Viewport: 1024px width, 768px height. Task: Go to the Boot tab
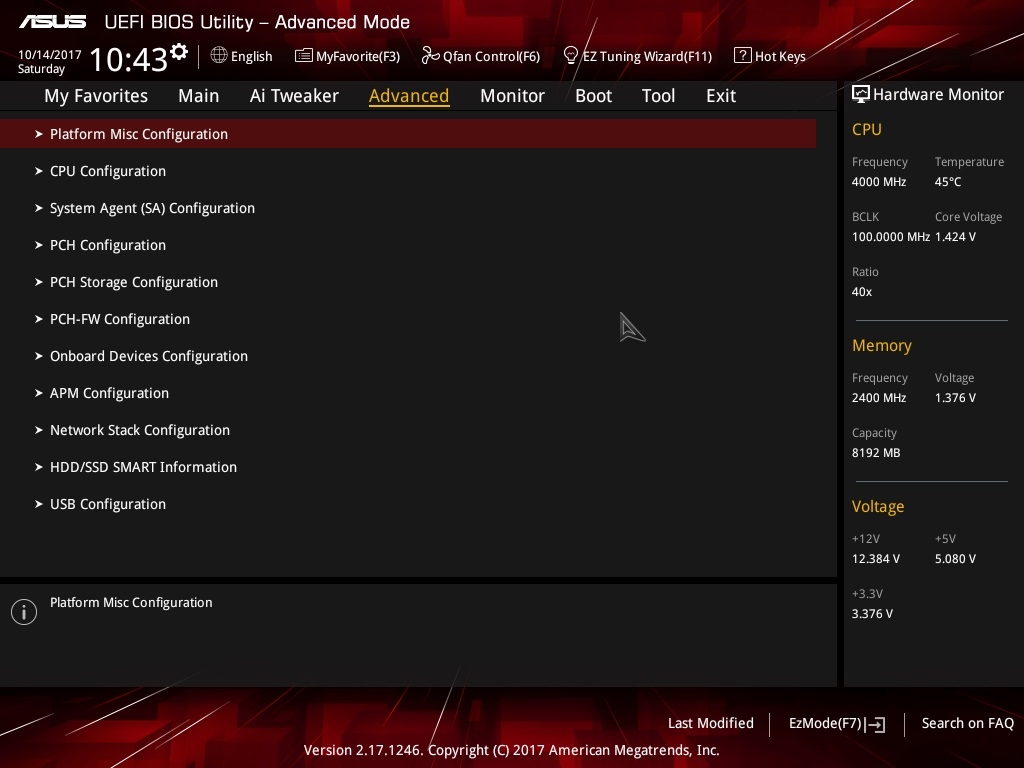click(593, 96)
